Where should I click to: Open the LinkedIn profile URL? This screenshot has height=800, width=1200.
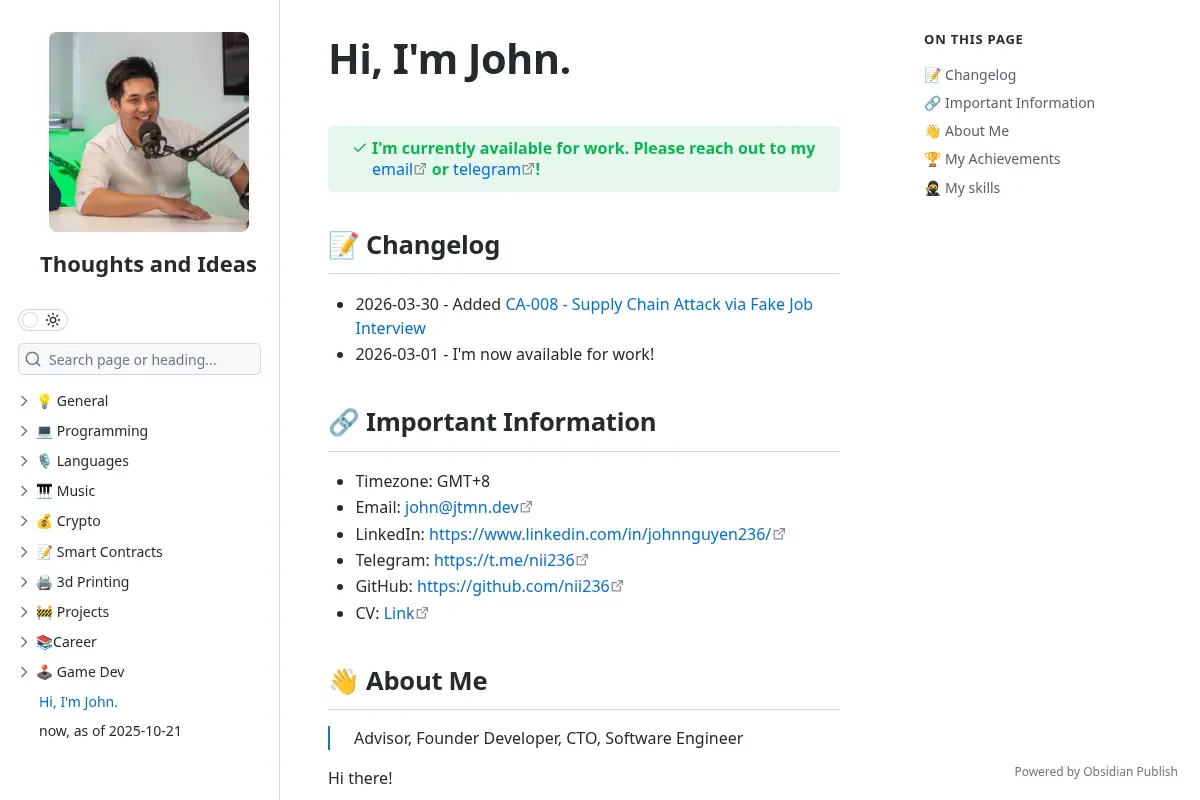coord(600,534)
